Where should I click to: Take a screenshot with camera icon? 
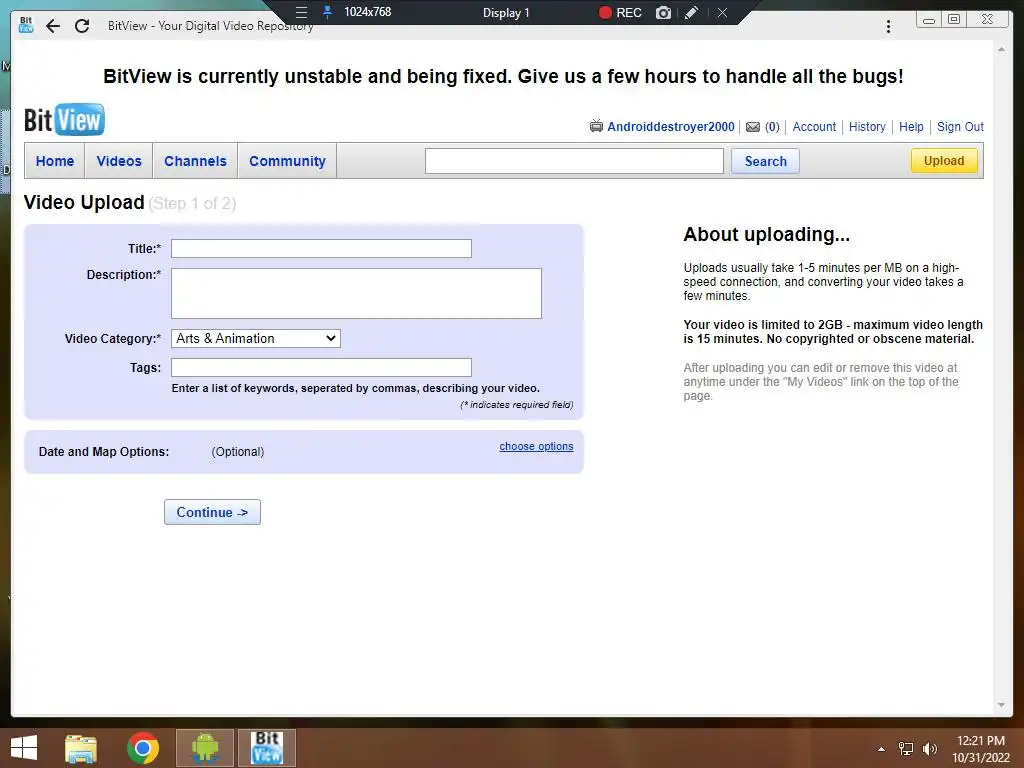[663, 12]
